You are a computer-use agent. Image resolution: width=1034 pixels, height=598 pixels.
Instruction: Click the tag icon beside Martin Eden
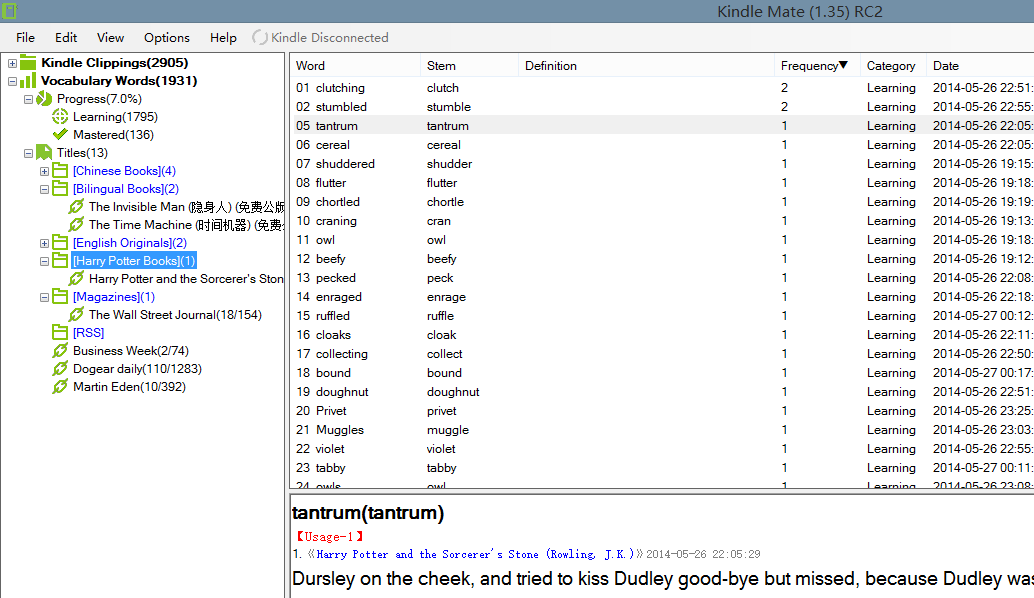pos(60,386)
